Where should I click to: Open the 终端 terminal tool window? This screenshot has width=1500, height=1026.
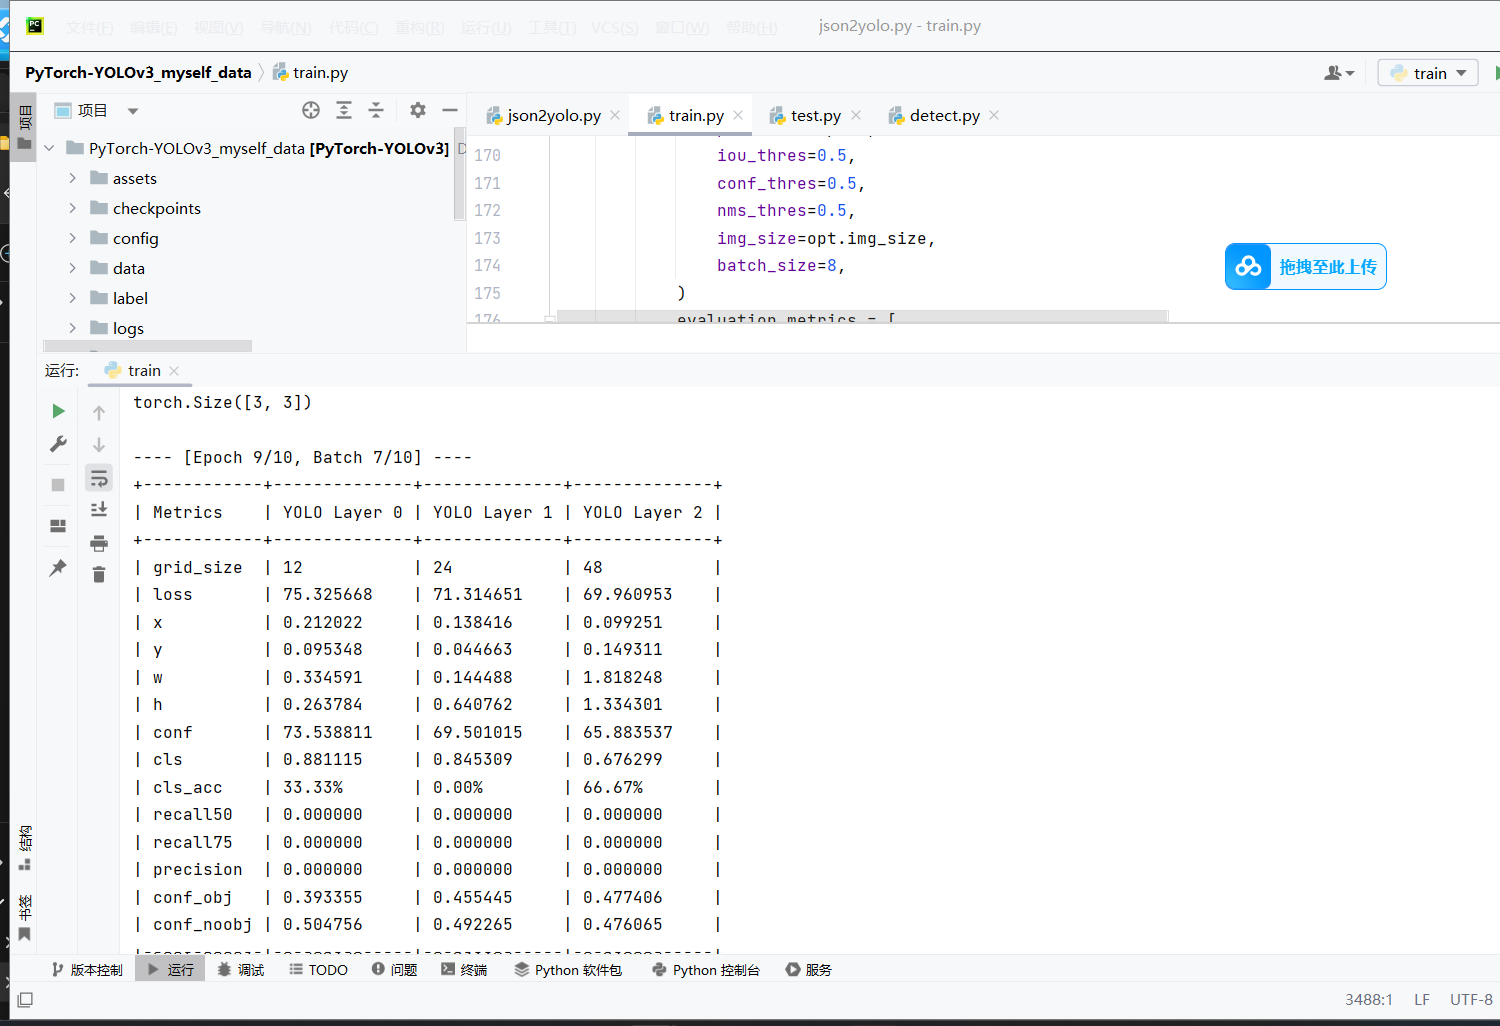(464, 969)
